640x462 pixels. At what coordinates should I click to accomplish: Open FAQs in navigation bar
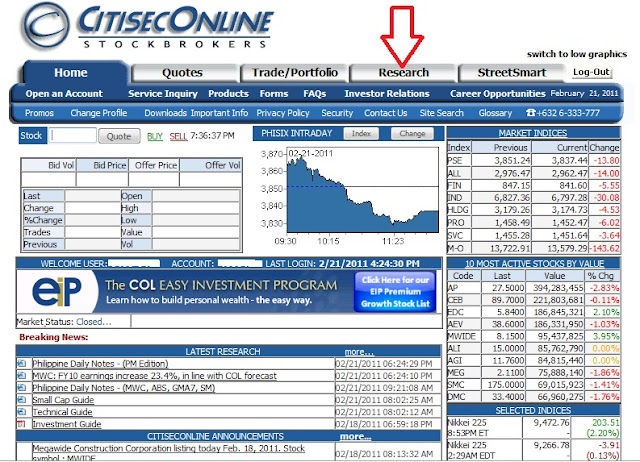[315, 93]
